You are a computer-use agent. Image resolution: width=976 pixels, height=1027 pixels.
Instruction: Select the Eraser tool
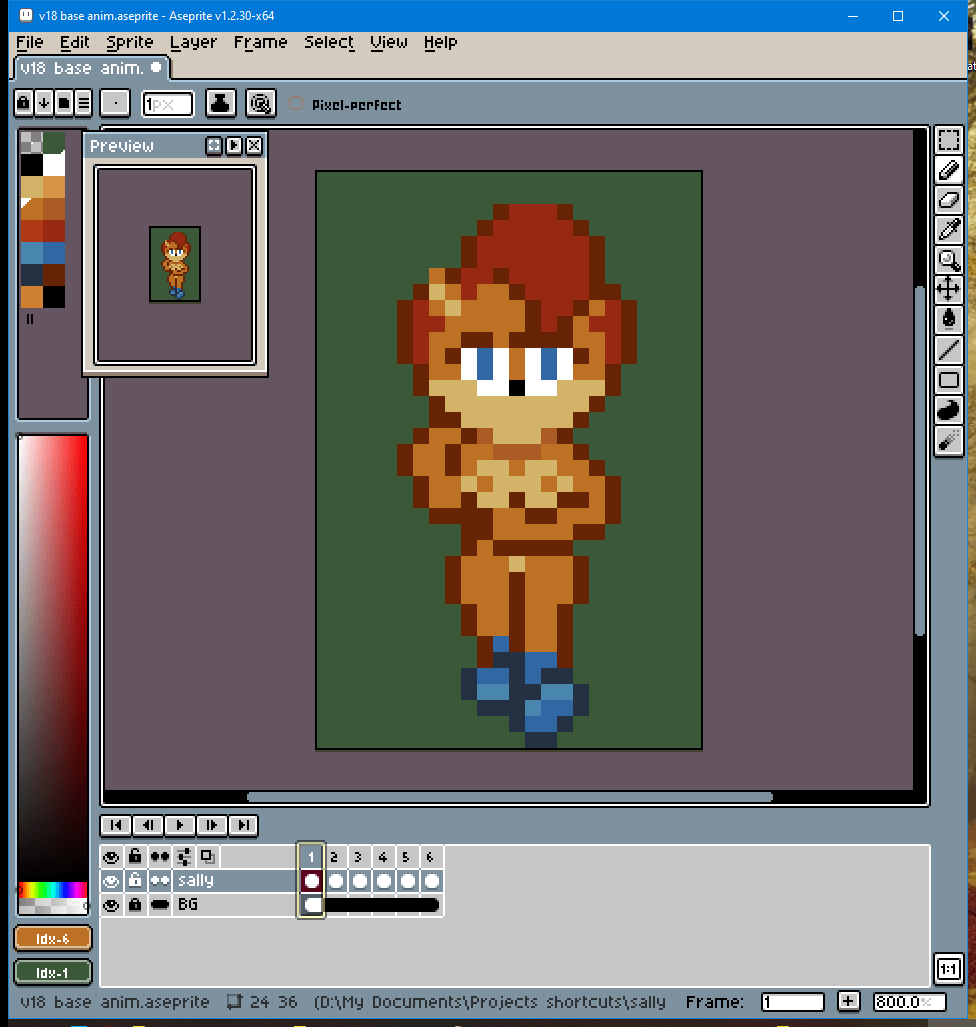(x=948, y=200)
